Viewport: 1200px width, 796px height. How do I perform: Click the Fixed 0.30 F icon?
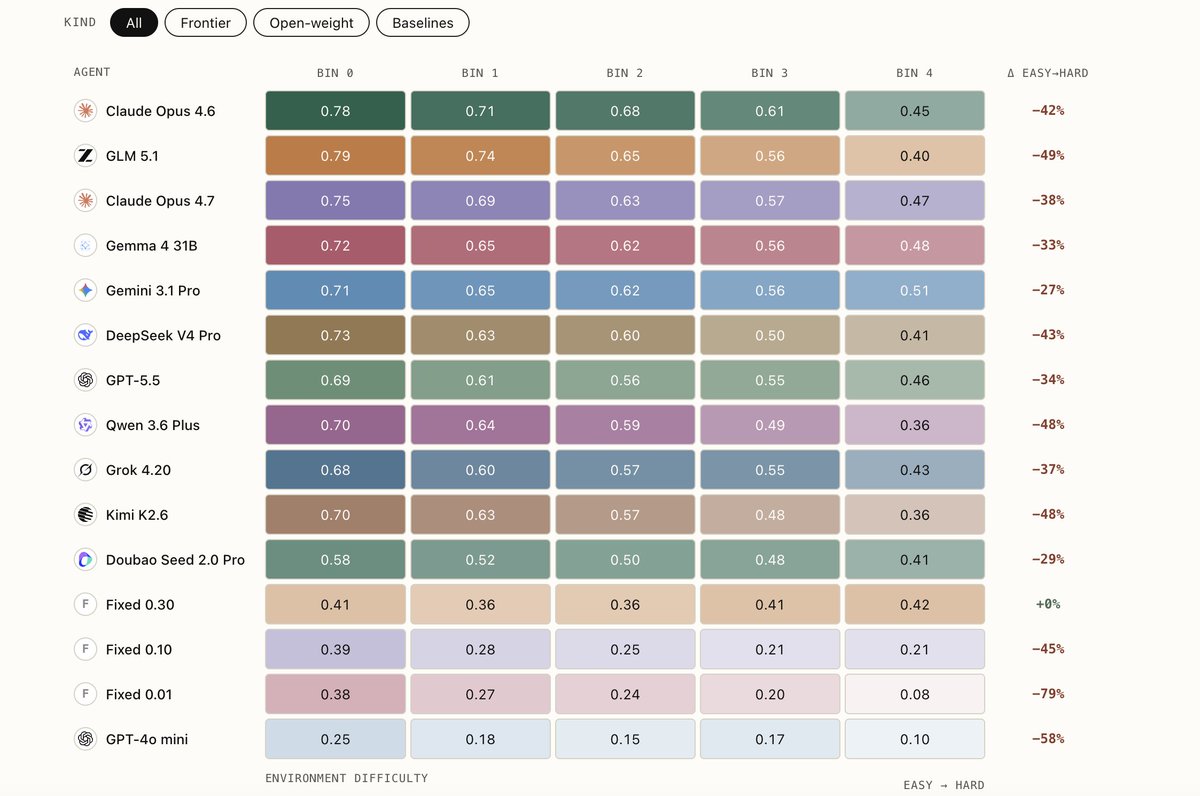(85, 605)
